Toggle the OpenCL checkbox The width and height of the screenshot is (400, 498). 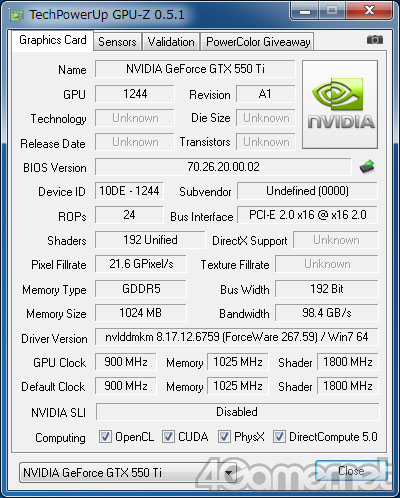click(x=105, y=436)
